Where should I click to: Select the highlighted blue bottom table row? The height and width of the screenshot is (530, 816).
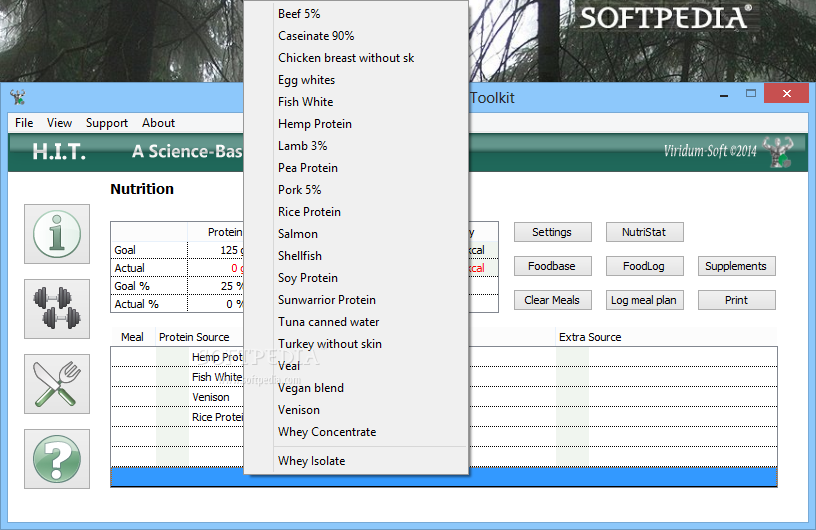(x=444, y=477)
